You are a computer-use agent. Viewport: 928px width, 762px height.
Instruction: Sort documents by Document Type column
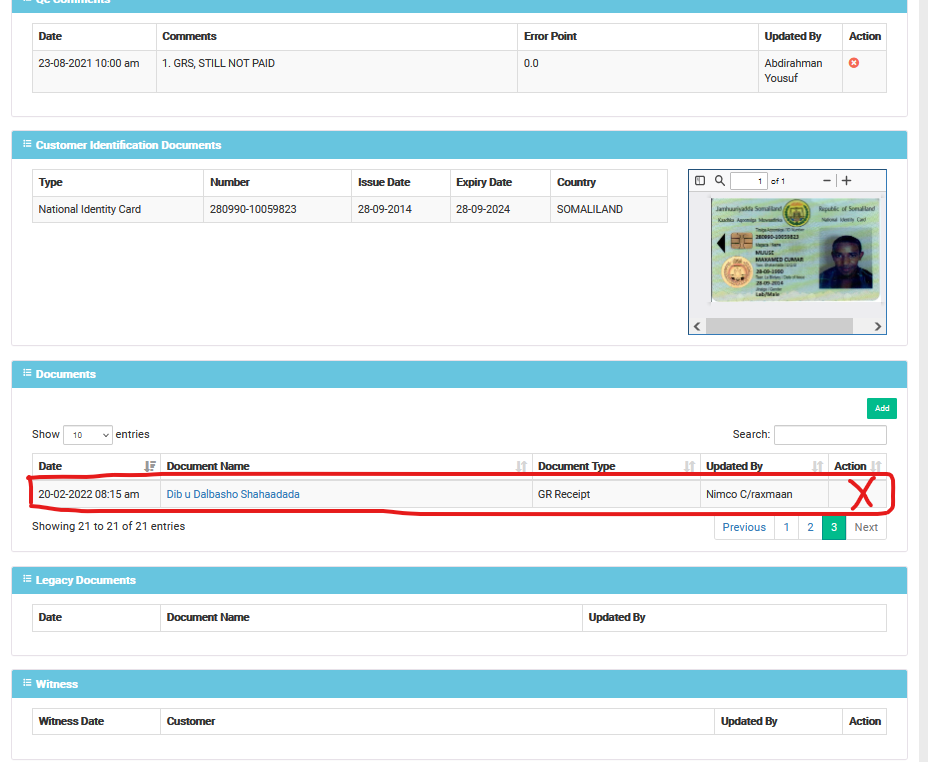coord(616,466)
